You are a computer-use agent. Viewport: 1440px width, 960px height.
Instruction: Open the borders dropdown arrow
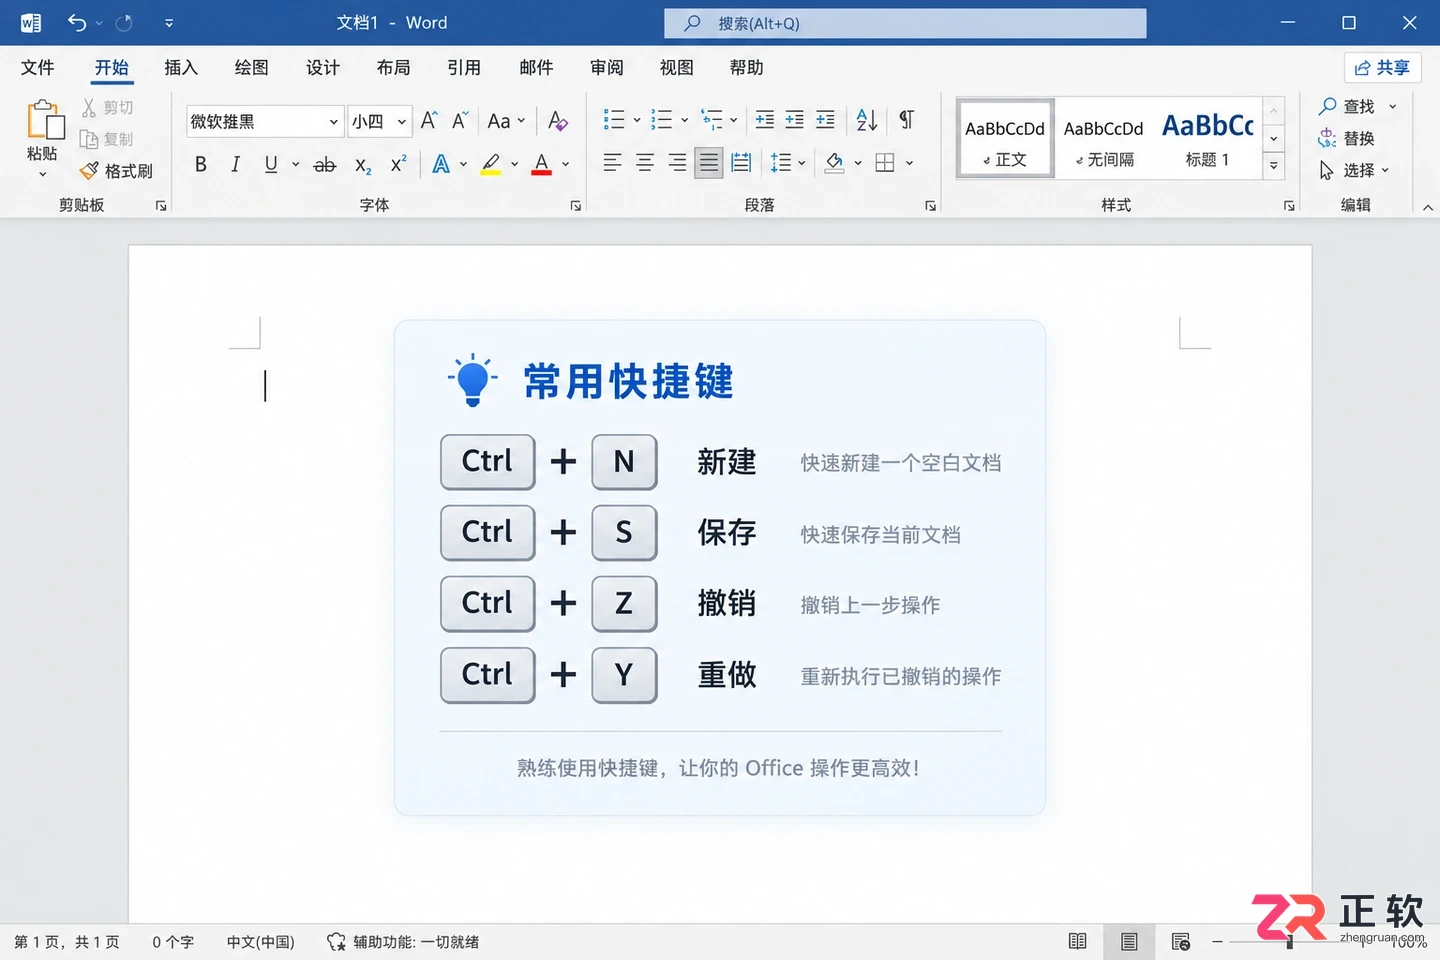point(909,163)
